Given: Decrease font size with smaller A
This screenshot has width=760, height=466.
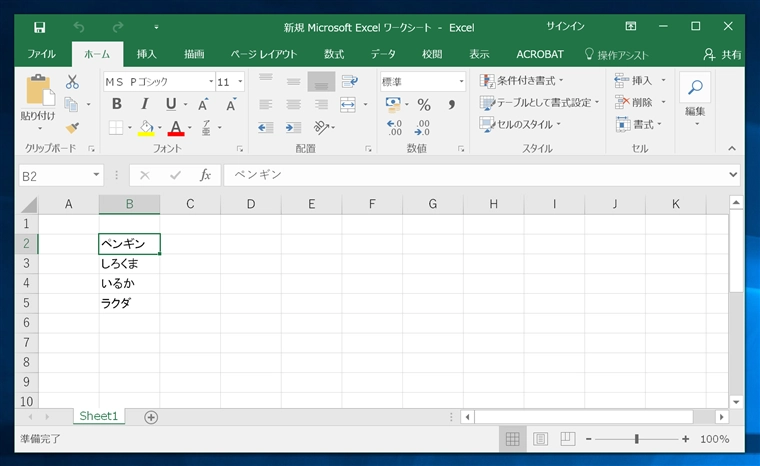Looking at the screenshot, I should point(231,104).
